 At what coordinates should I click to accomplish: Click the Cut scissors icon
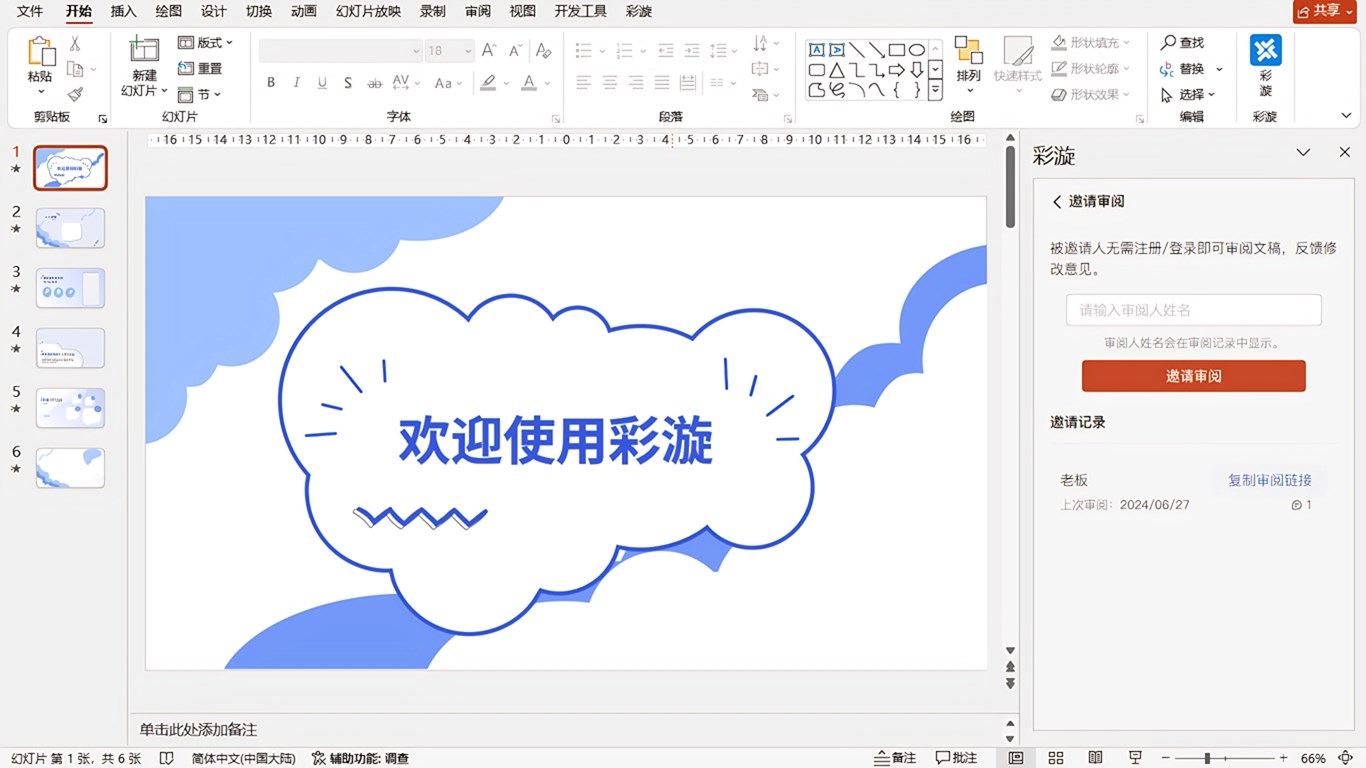[x=74, y=44]
